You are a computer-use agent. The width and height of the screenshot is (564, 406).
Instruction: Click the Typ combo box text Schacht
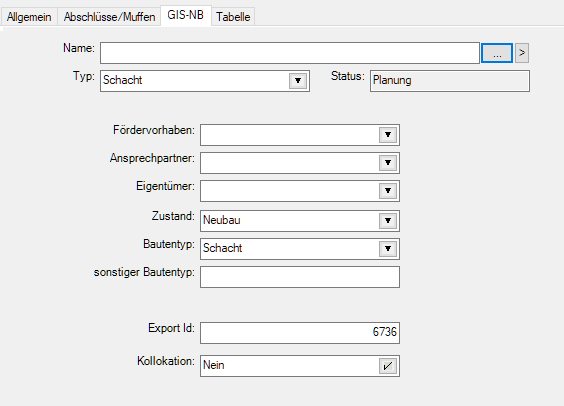[123, 80]
